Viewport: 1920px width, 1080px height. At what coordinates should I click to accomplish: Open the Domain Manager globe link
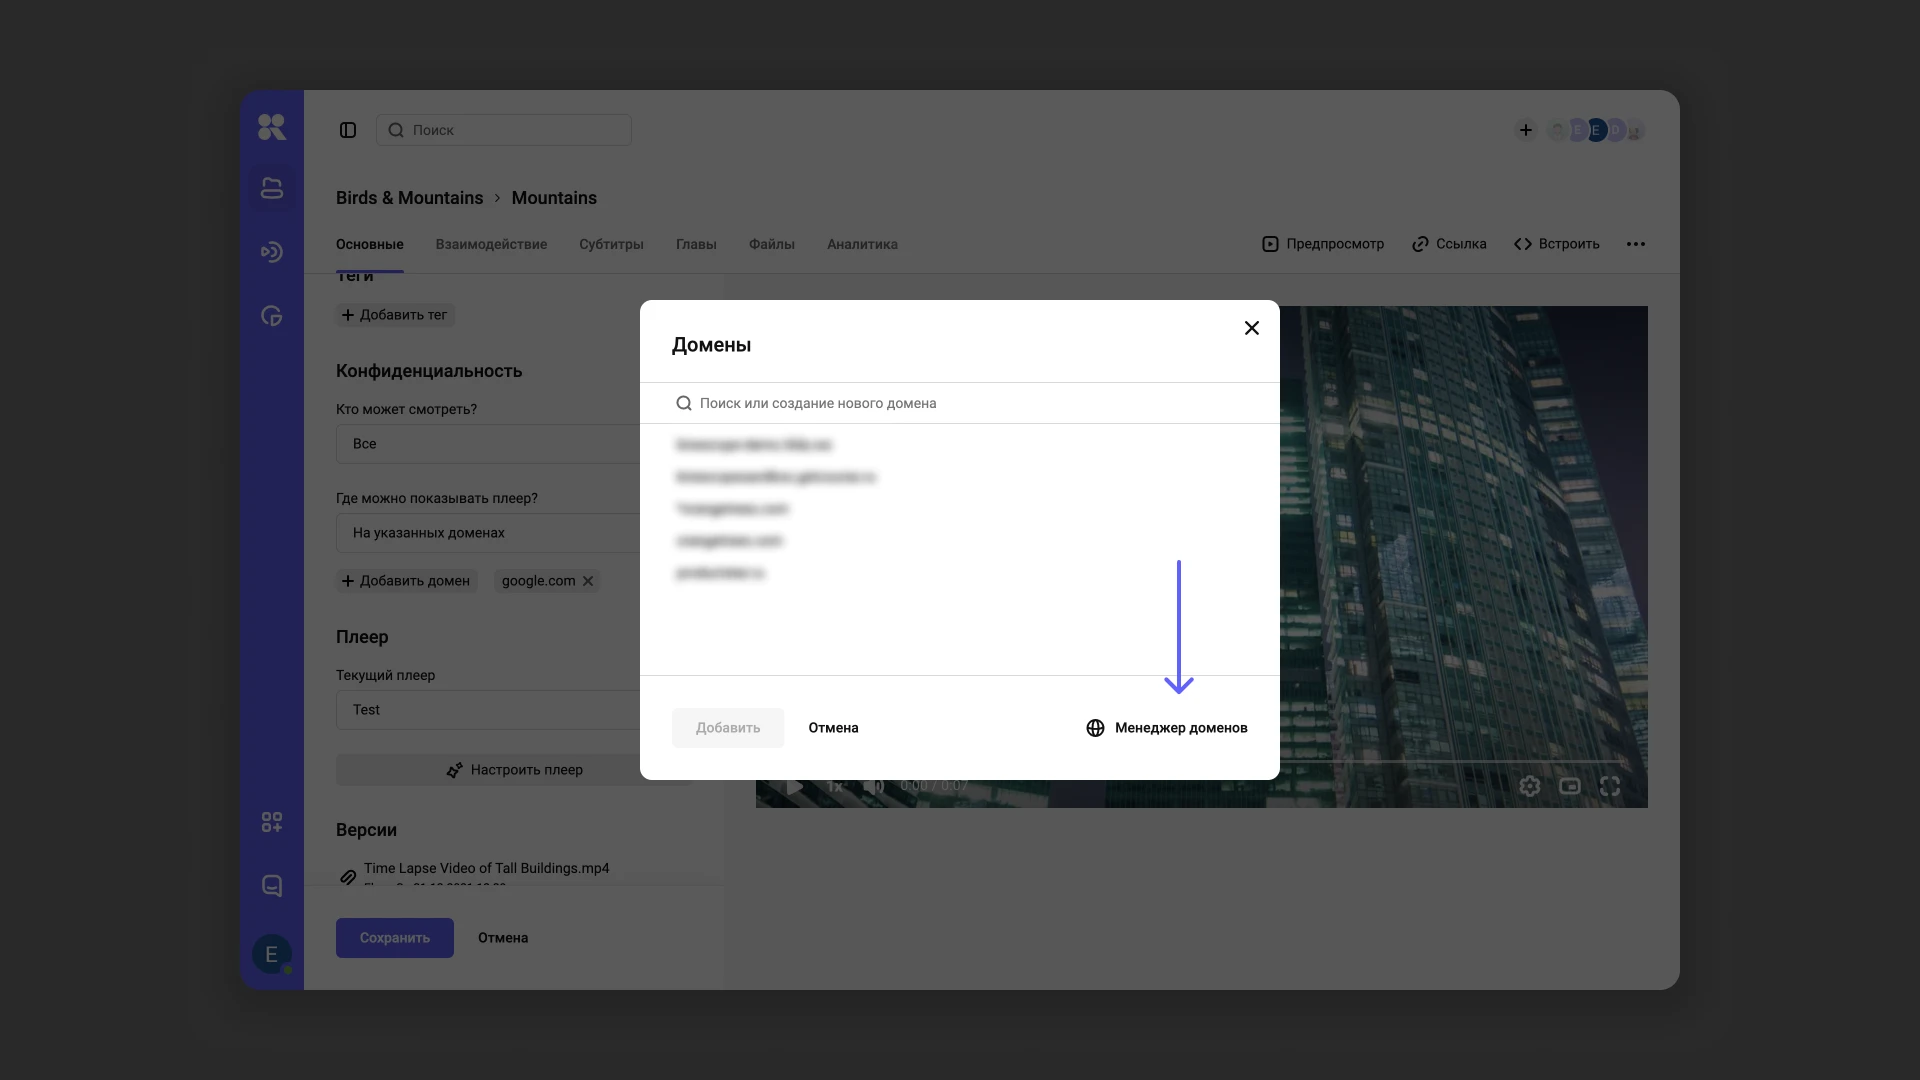point(1166,728)
